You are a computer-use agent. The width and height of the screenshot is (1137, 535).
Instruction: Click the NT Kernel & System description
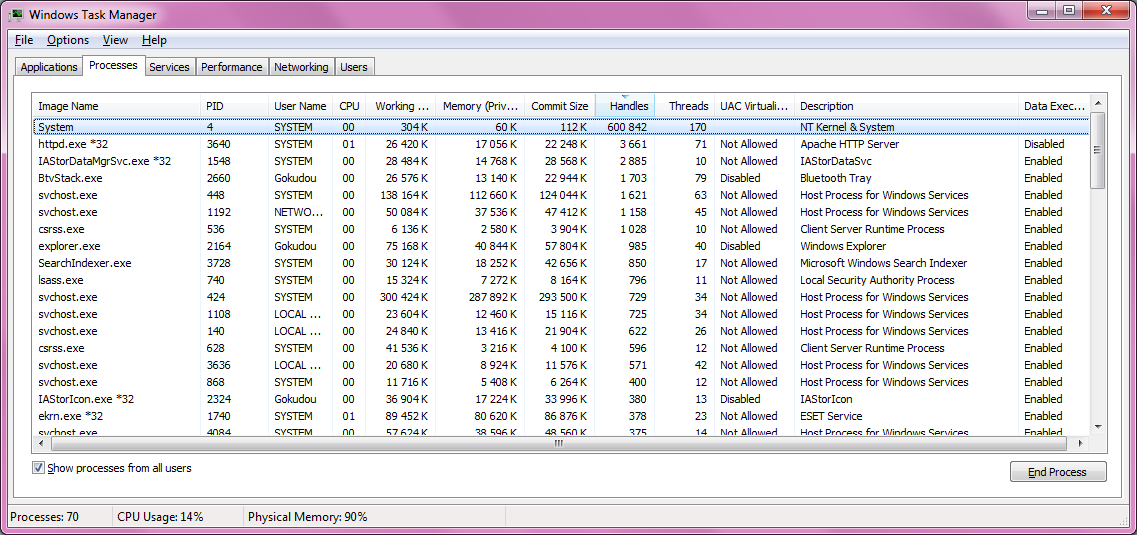point(847,127)
